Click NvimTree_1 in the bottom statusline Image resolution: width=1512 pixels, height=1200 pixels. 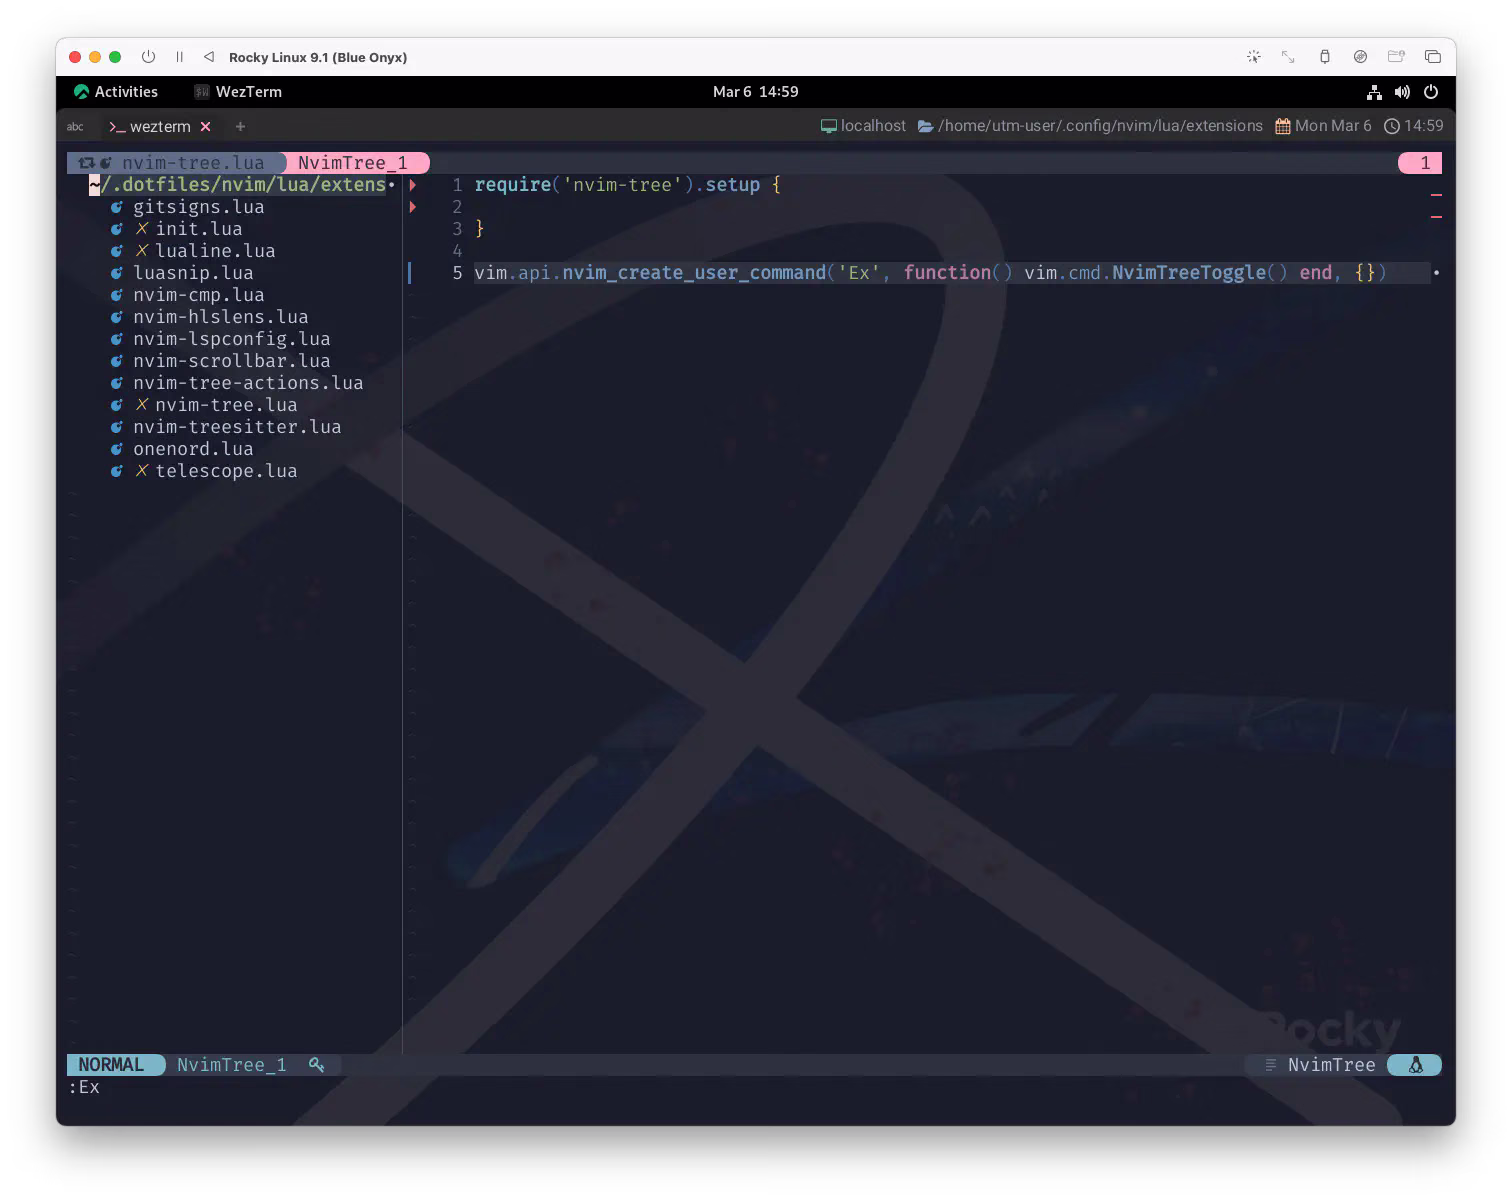pos(231,1065)
